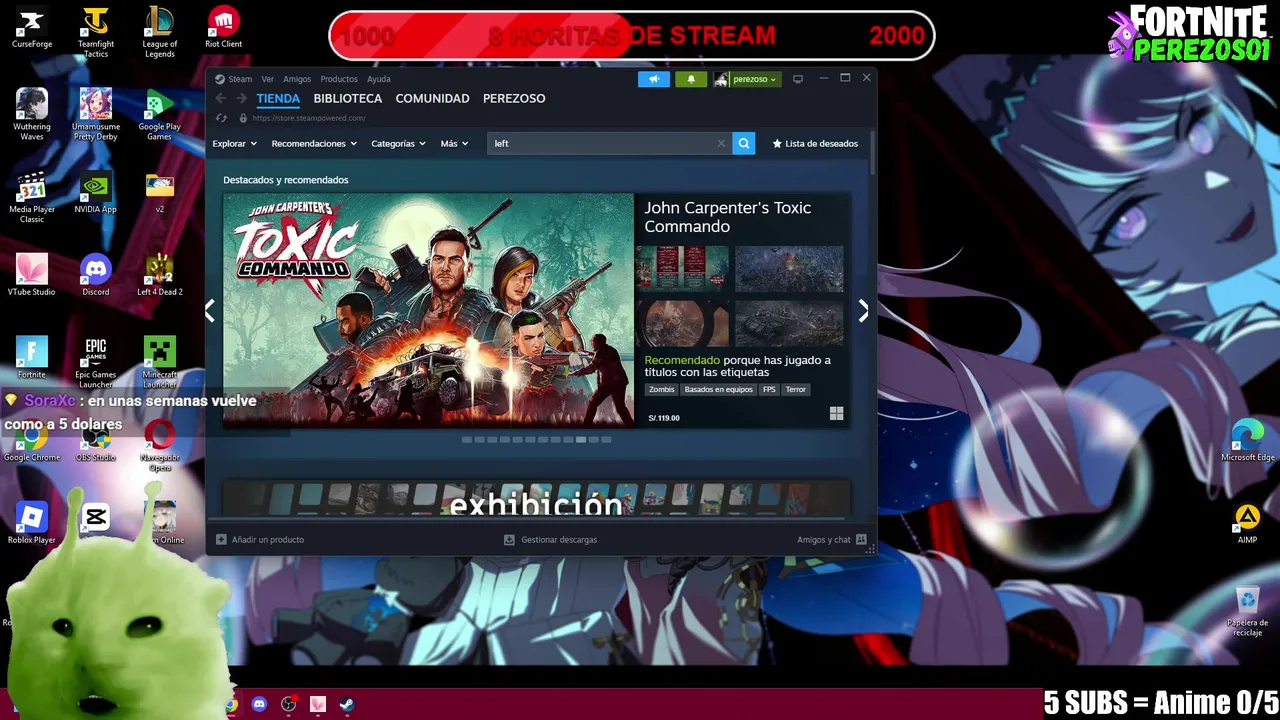
Task: Open Riot Client desktop icon
Action: coord(224,29)
